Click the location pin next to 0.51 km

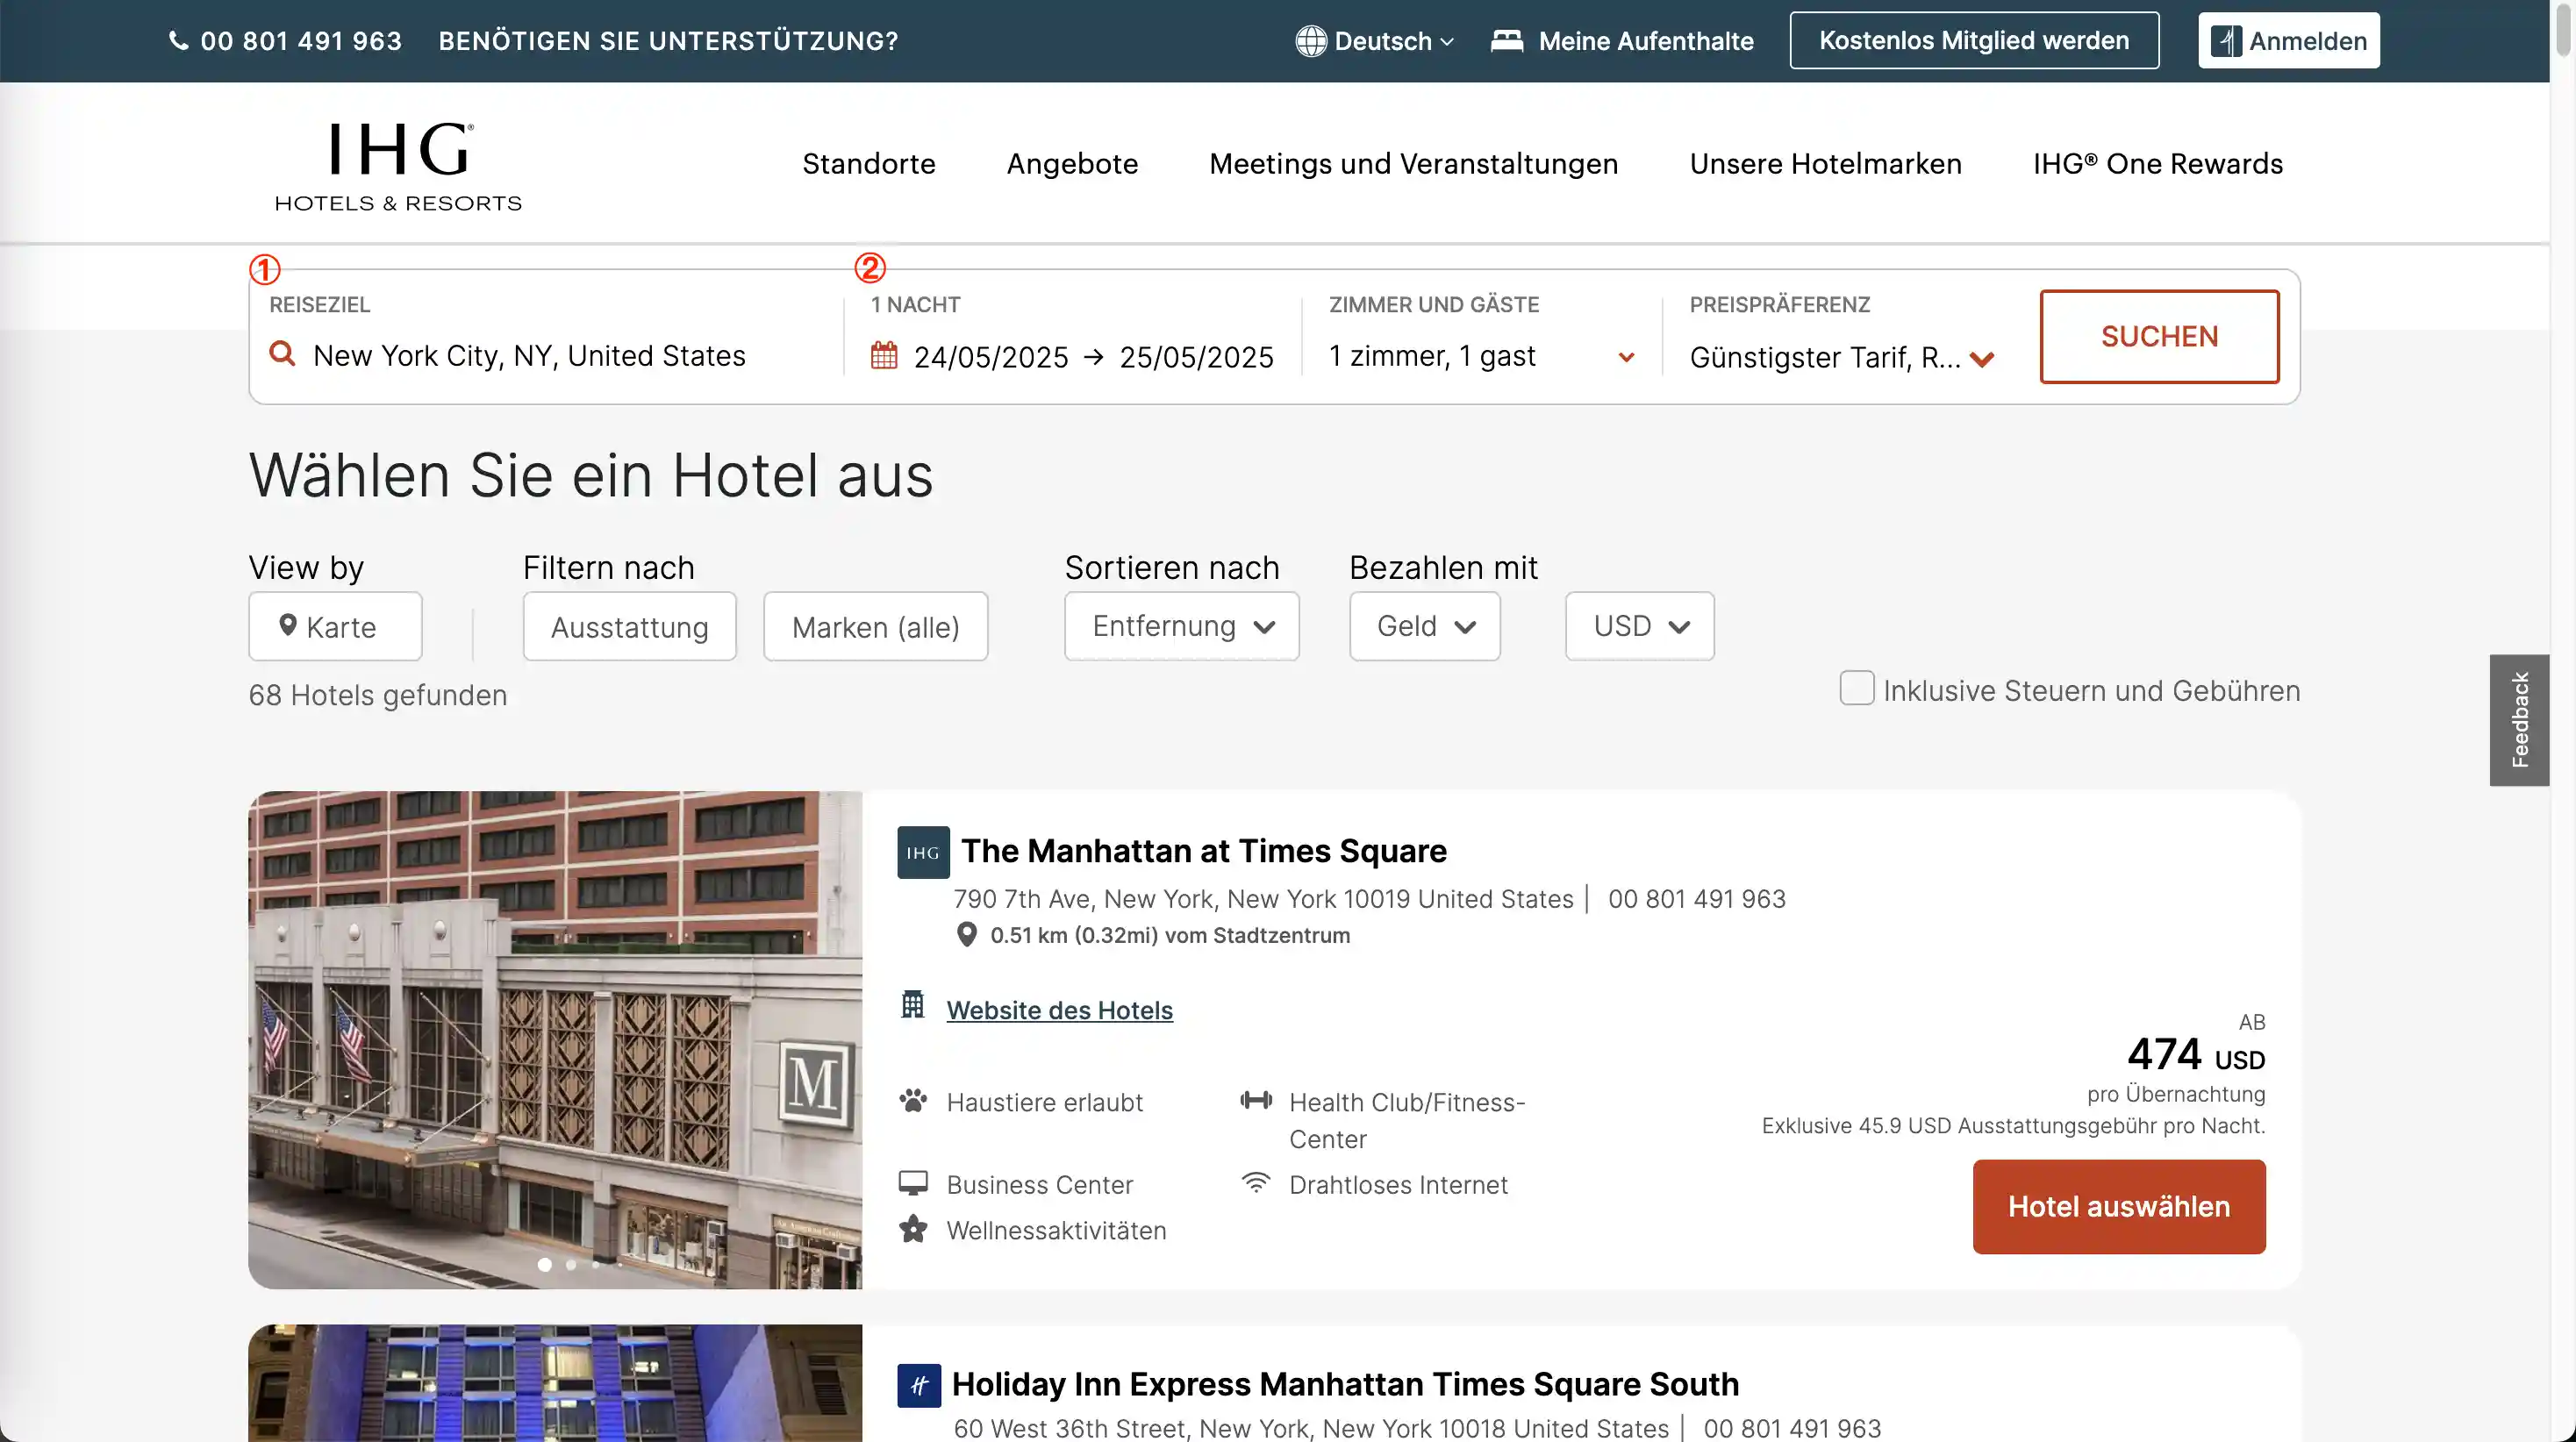tap(966, 935)
